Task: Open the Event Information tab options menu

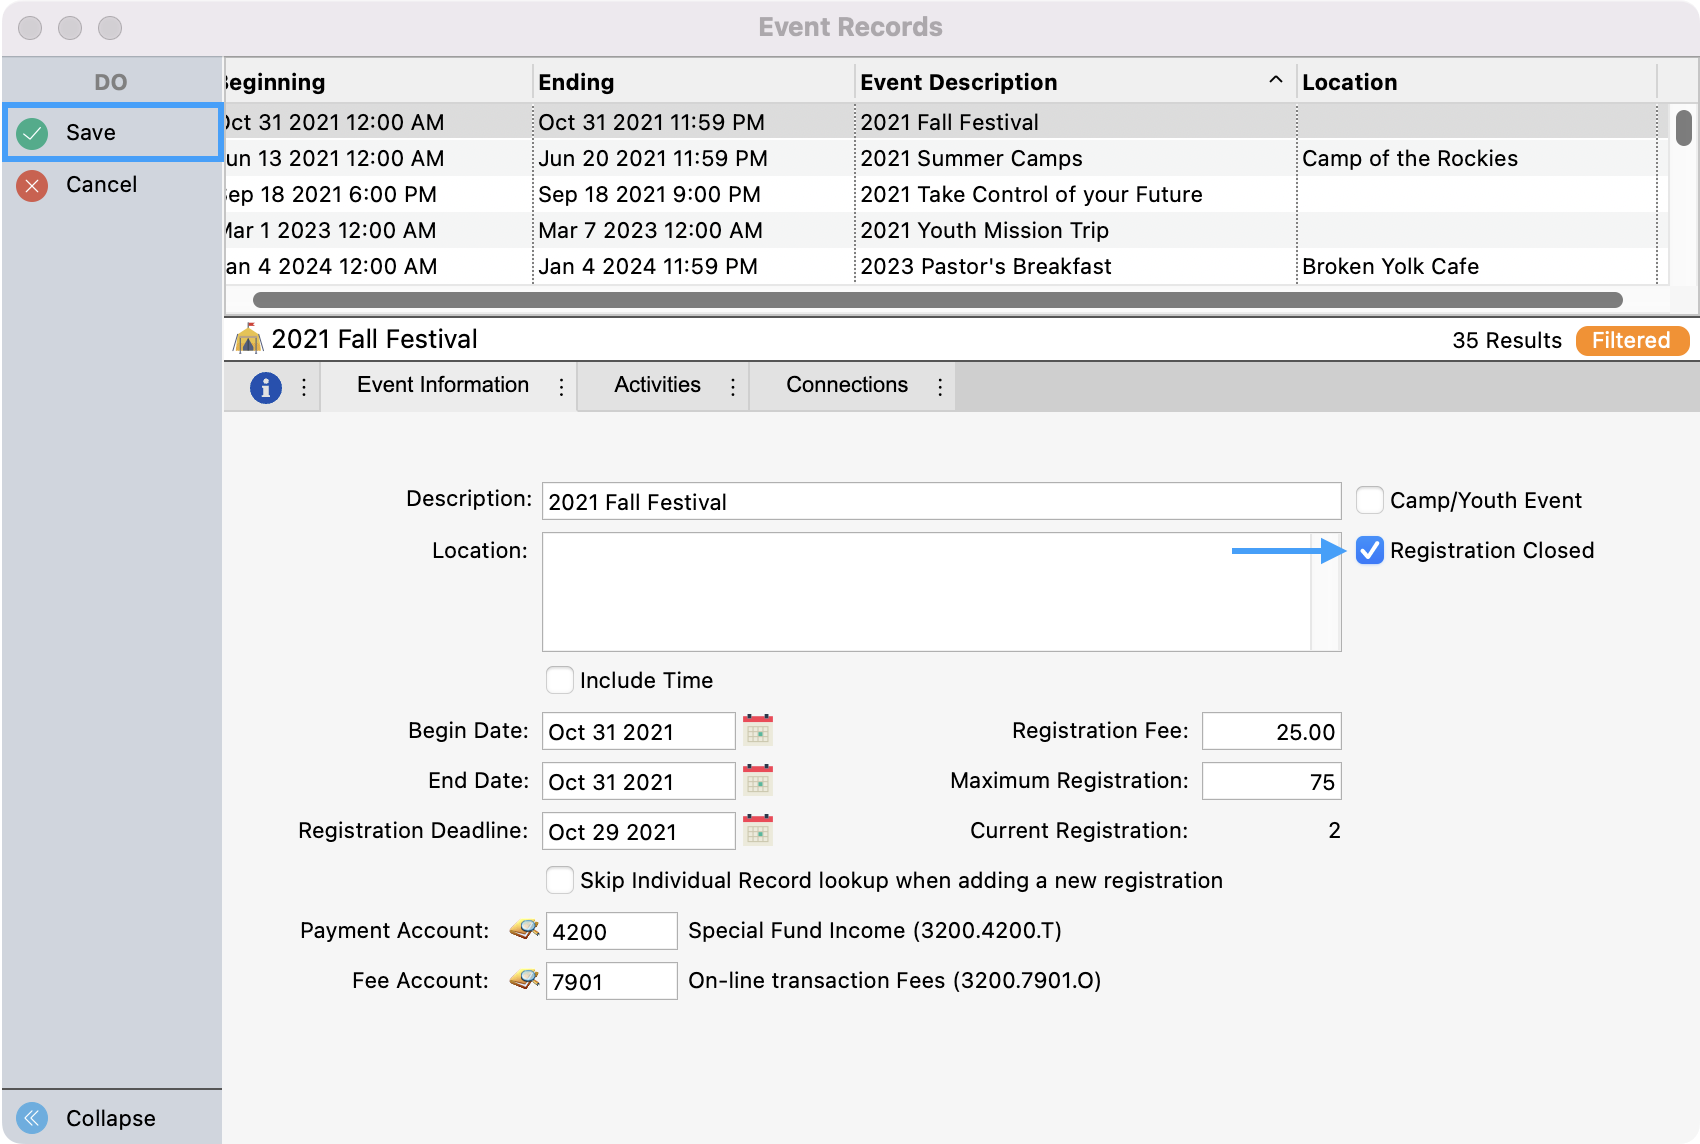Action: pos(561,387)
